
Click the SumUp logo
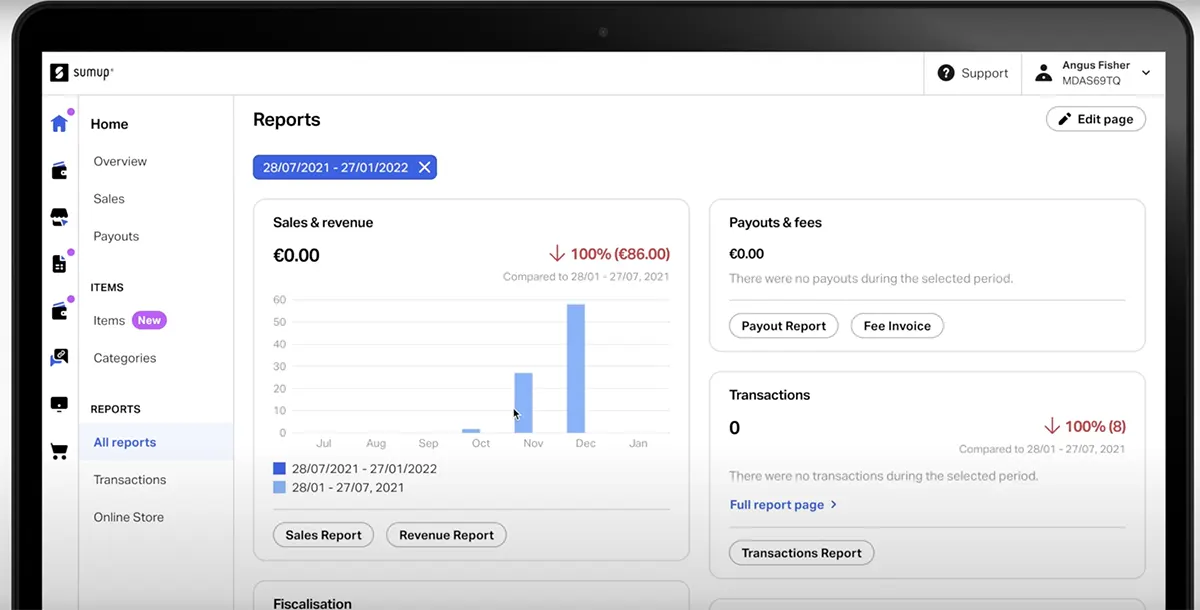point(82,73)
